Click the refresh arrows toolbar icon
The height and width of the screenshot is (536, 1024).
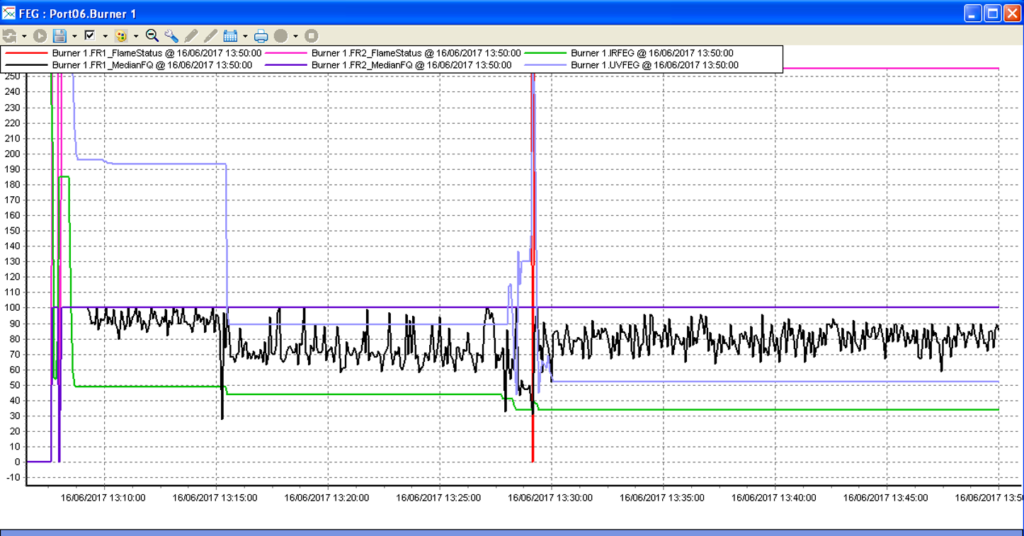click(x=9, y=36)
